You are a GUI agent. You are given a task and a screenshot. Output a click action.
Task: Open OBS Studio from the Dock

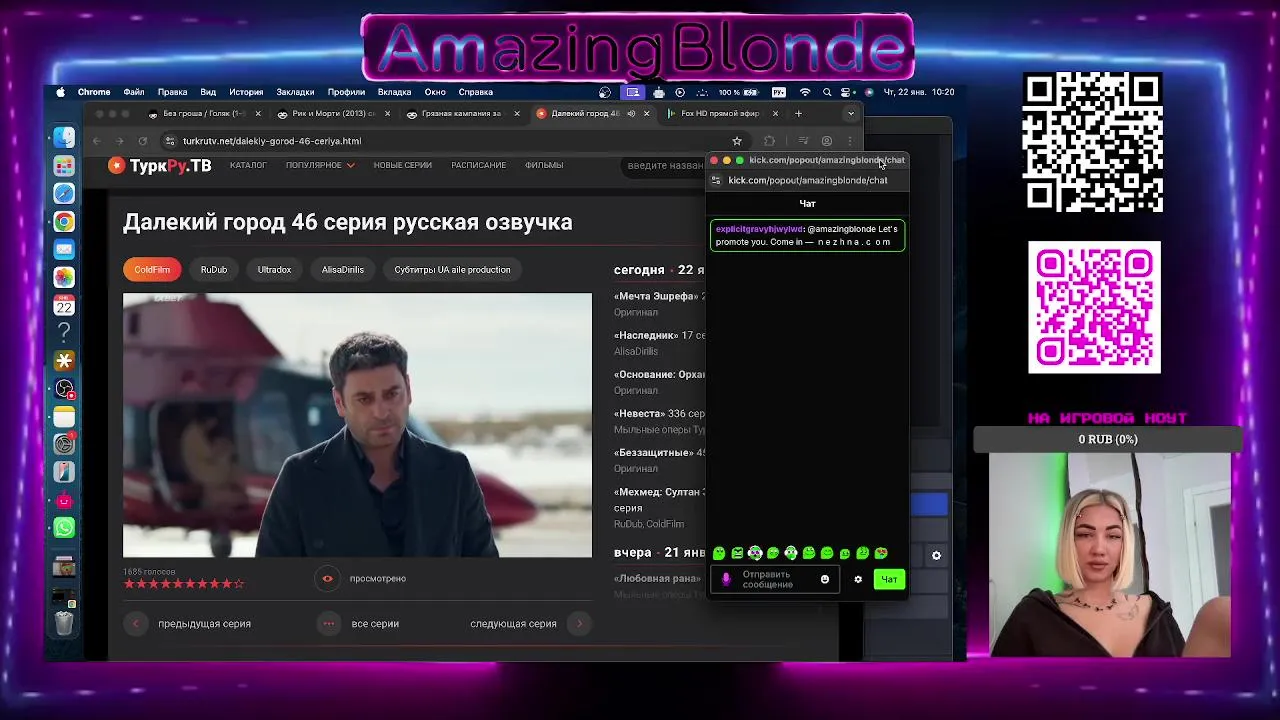pos(64,388)
